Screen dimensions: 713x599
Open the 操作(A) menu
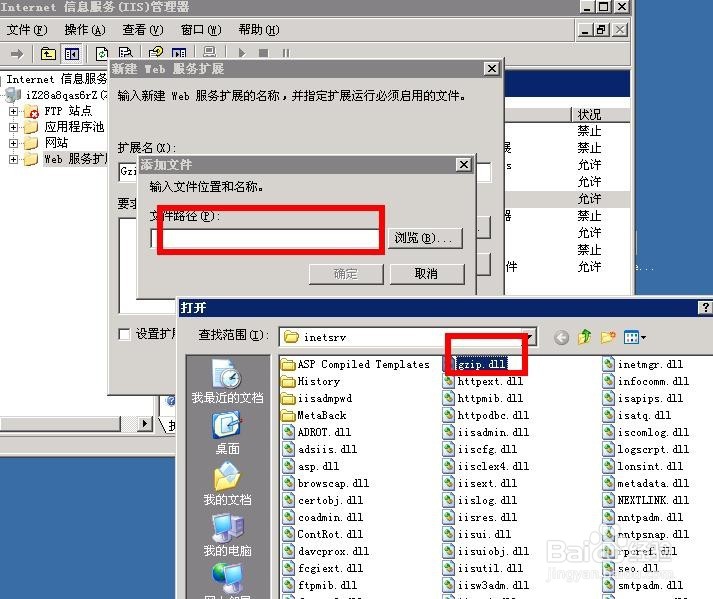tap(85, 30)
